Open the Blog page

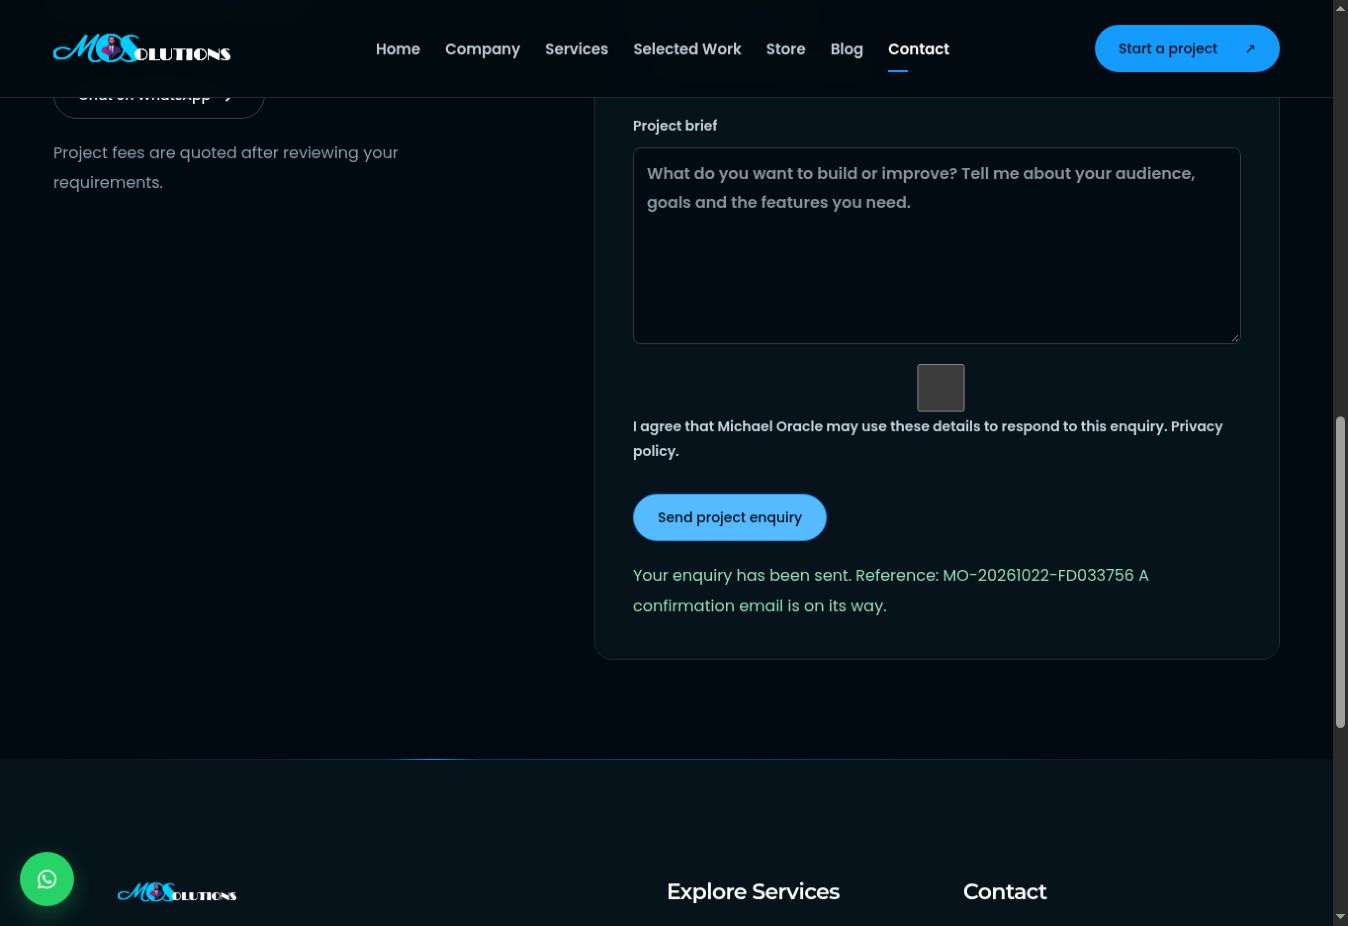click(847, 49)
